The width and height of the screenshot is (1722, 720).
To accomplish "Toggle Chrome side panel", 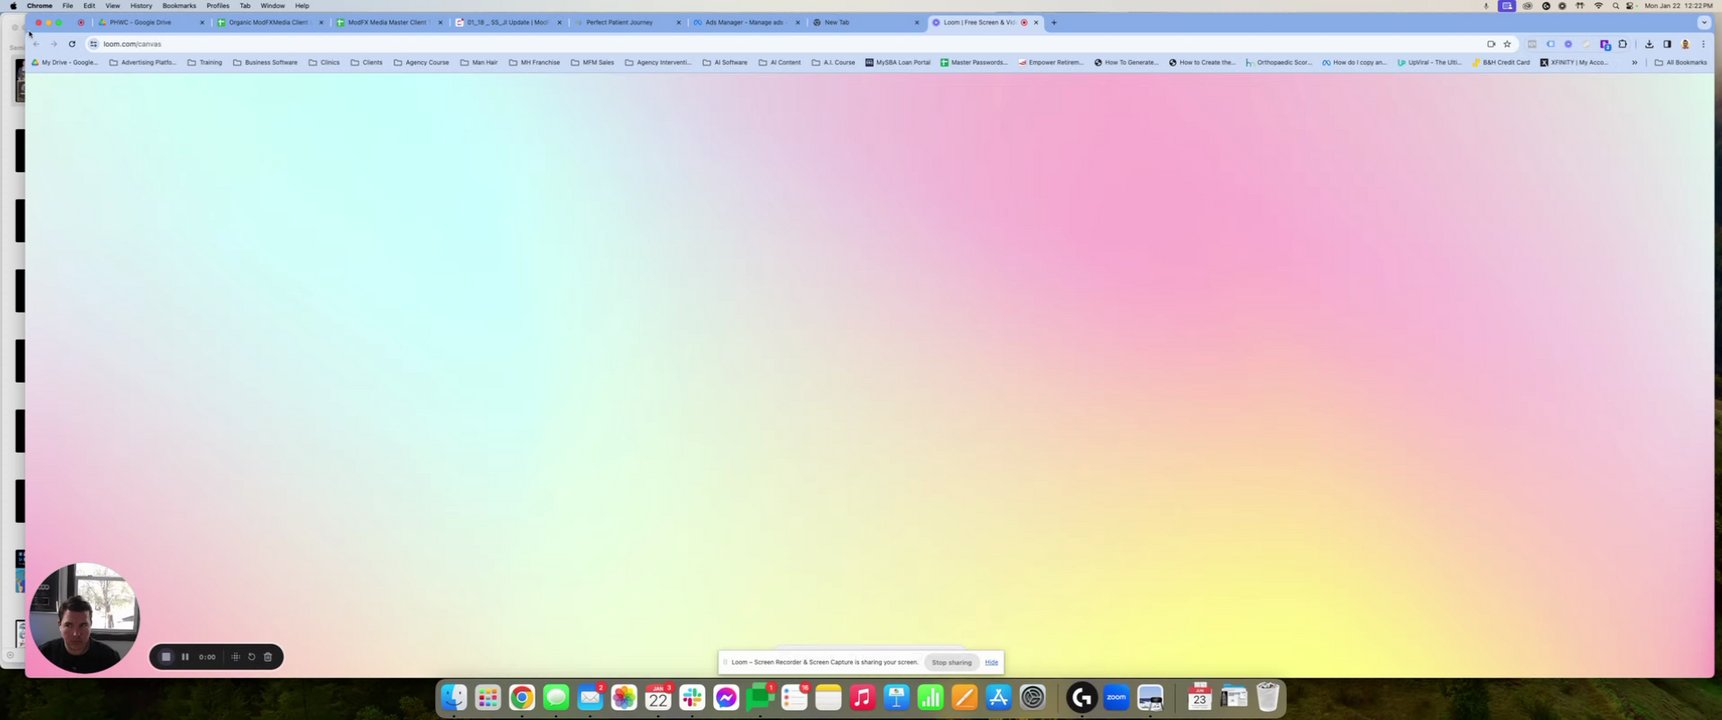I will coord(1667,44).
